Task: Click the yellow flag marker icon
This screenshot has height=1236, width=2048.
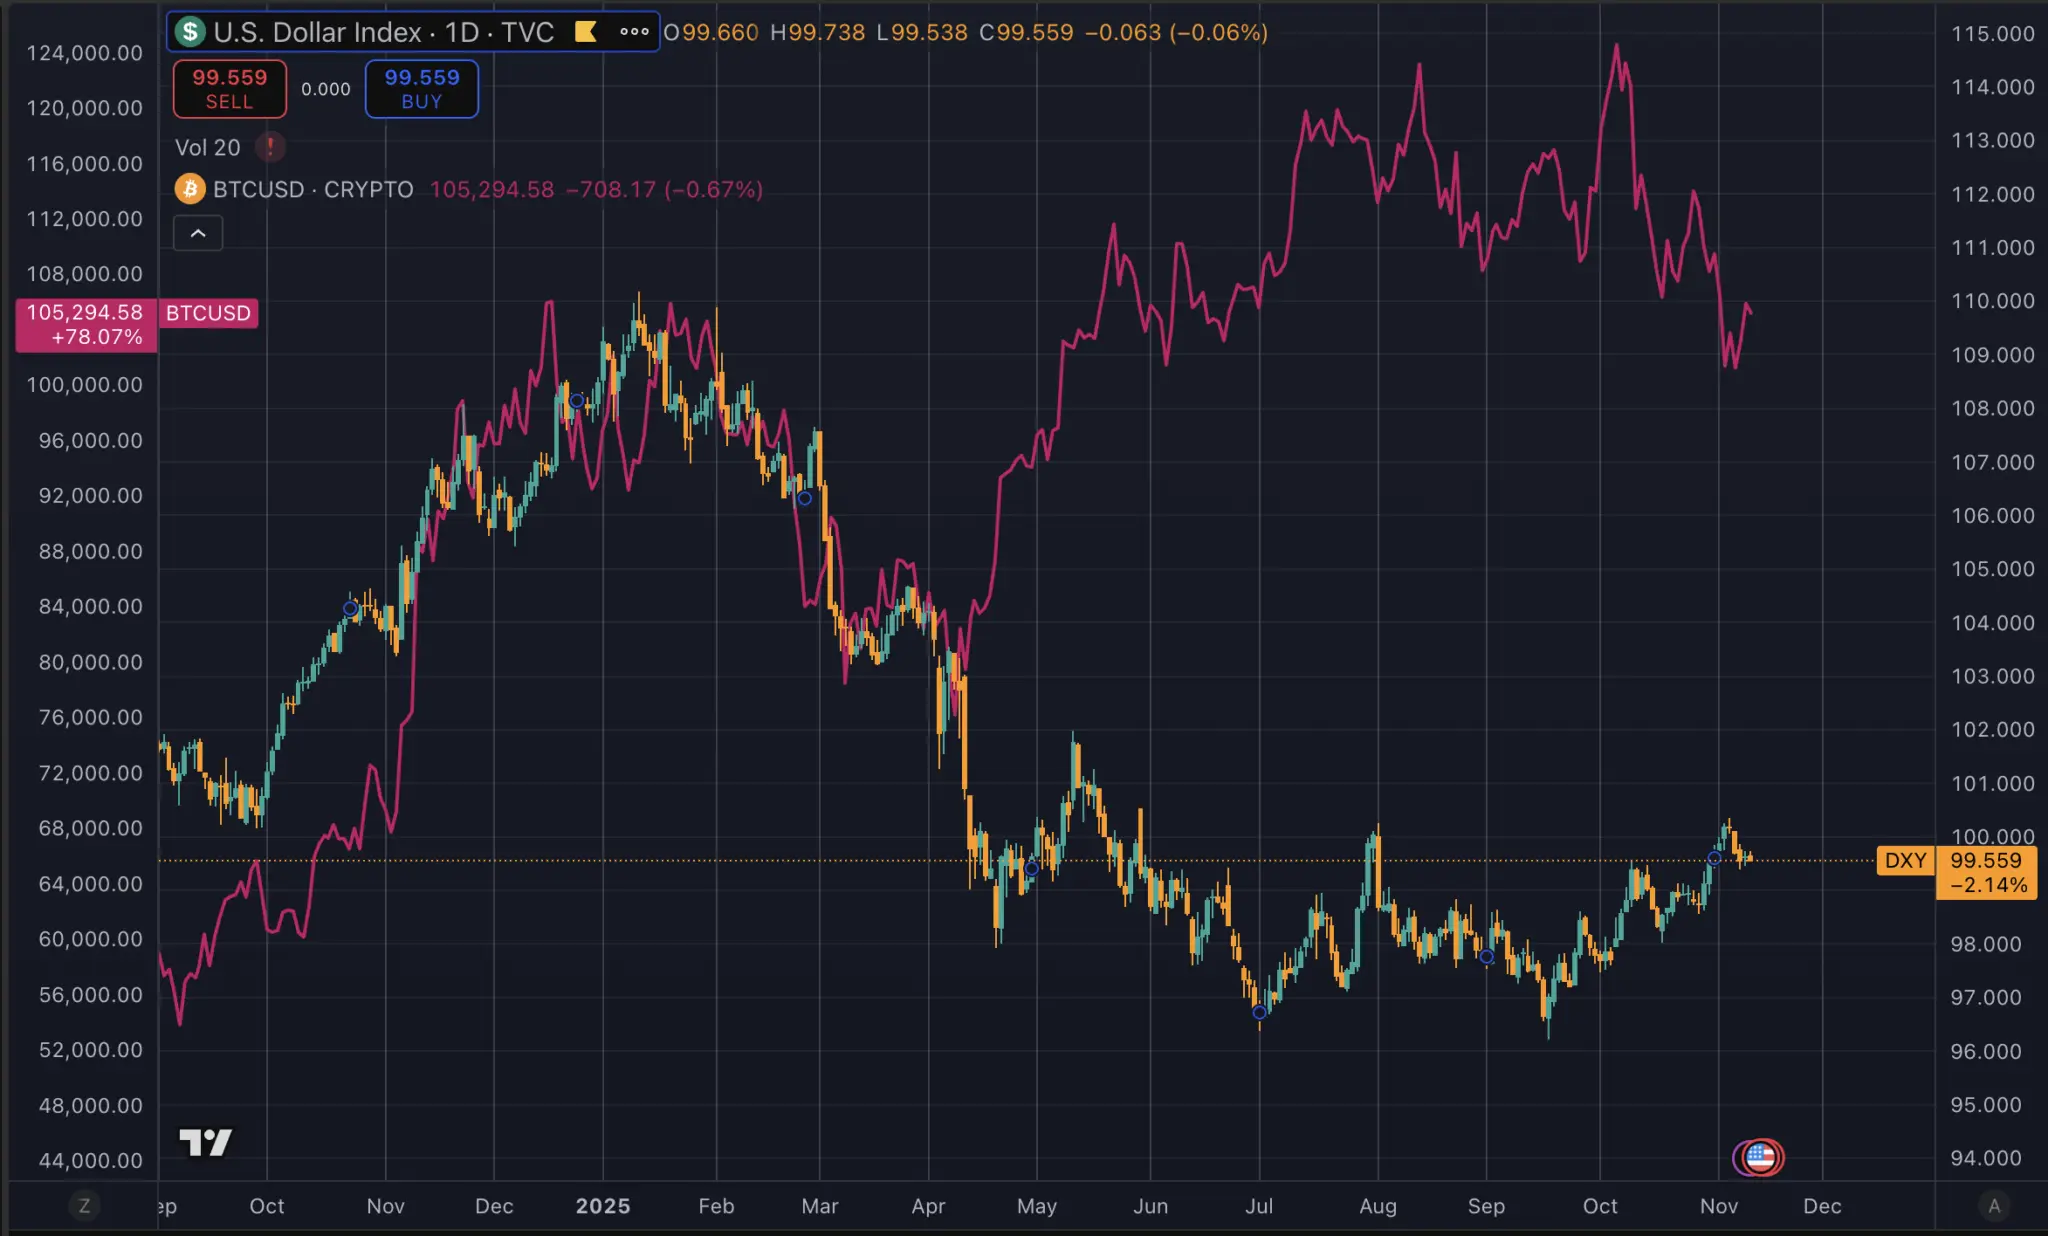Action: coord(586,32)
